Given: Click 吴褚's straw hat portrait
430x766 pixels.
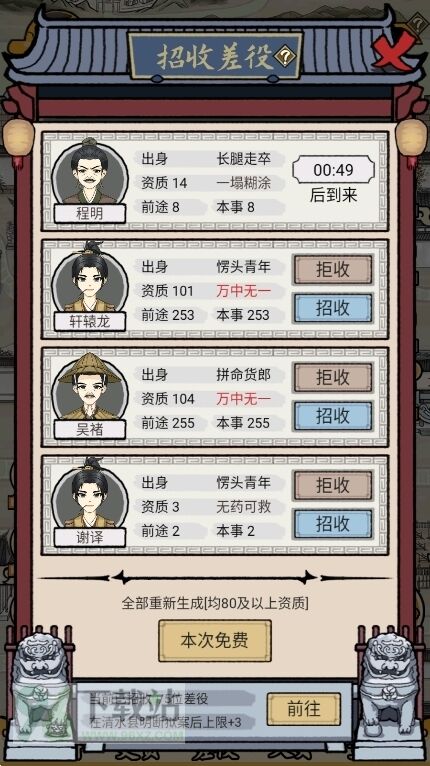Looking at the screenshot, I should pyautogui.click(x=90, y=387).
